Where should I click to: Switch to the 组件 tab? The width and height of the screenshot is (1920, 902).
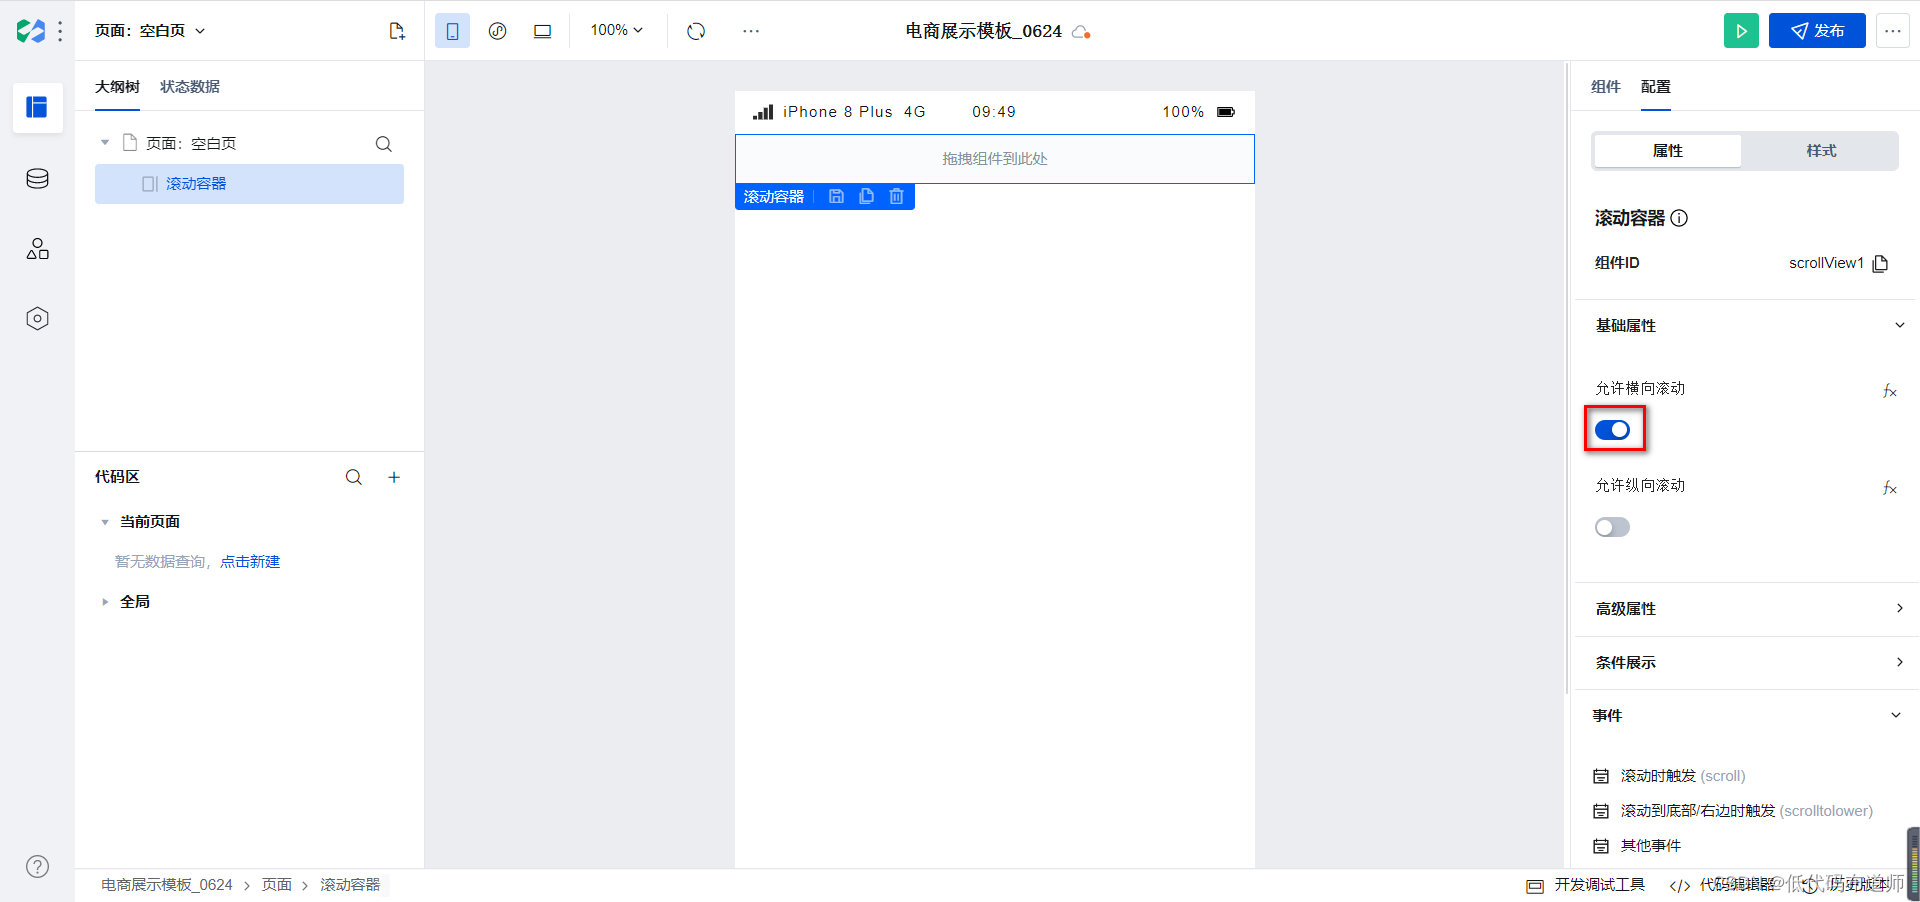point(1605,87)
